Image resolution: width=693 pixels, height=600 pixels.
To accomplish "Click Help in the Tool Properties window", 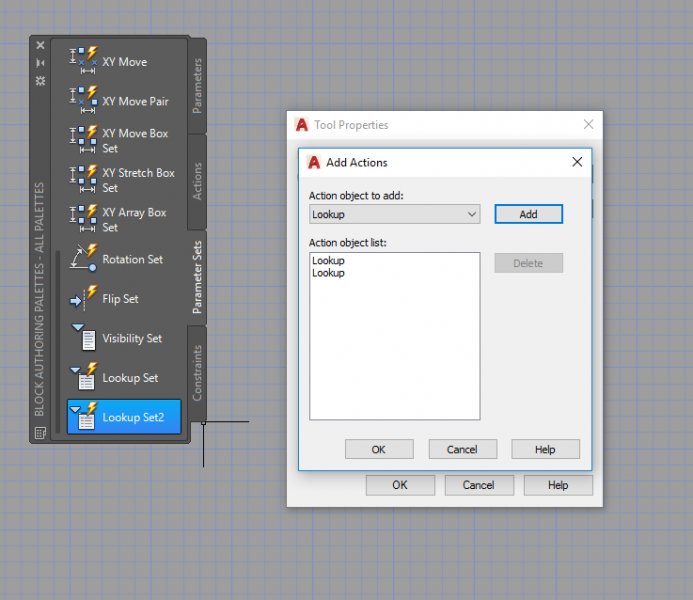I will 558,485.
